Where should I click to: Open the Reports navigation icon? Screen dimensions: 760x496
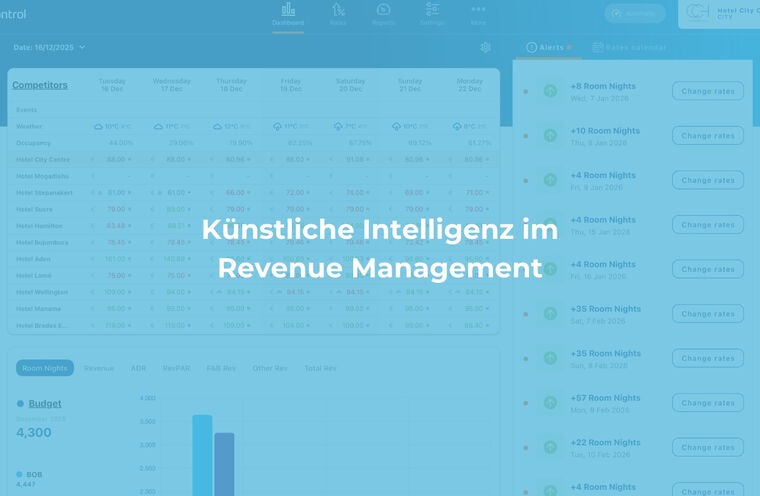[x=383, y=10]
